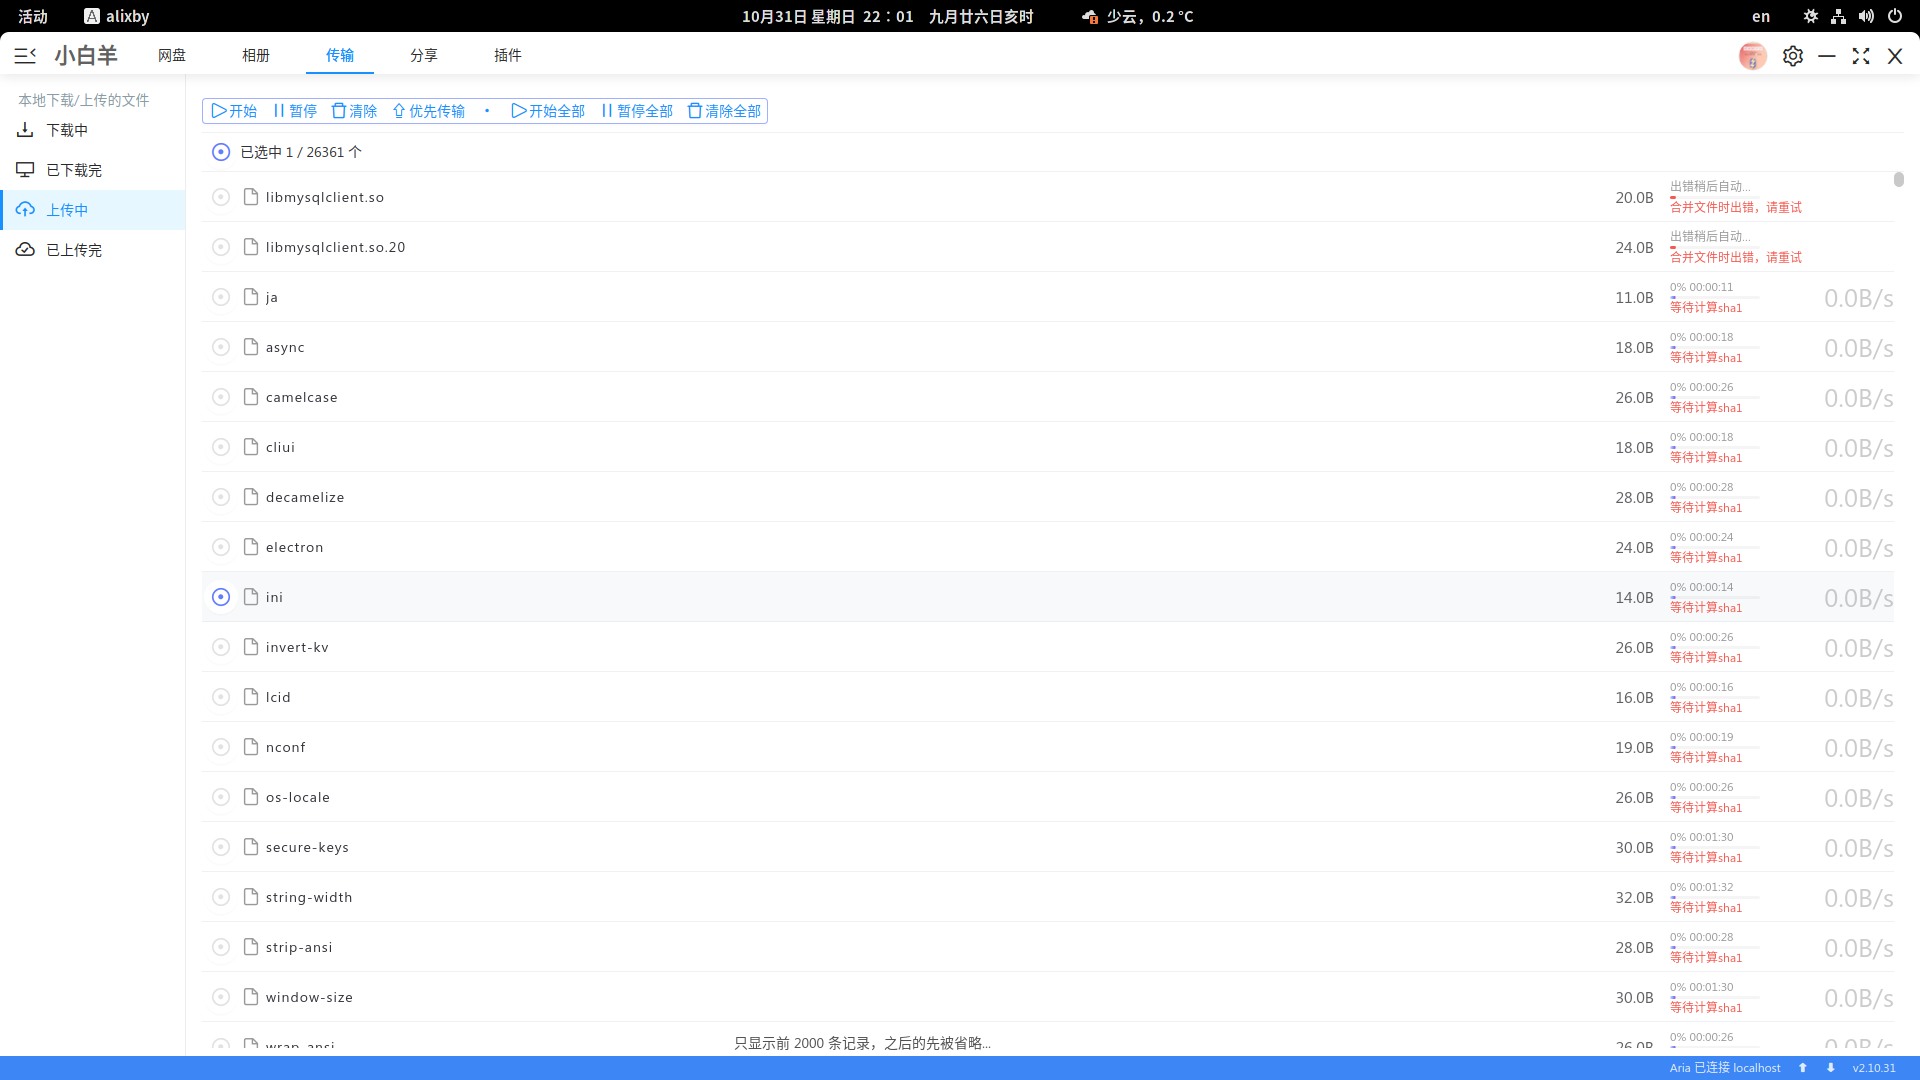Image resolution: width=1920 pixels, height=1080 pixels.
Task: Clear all uploads with 清除全部
Action: tap(724, 111)
